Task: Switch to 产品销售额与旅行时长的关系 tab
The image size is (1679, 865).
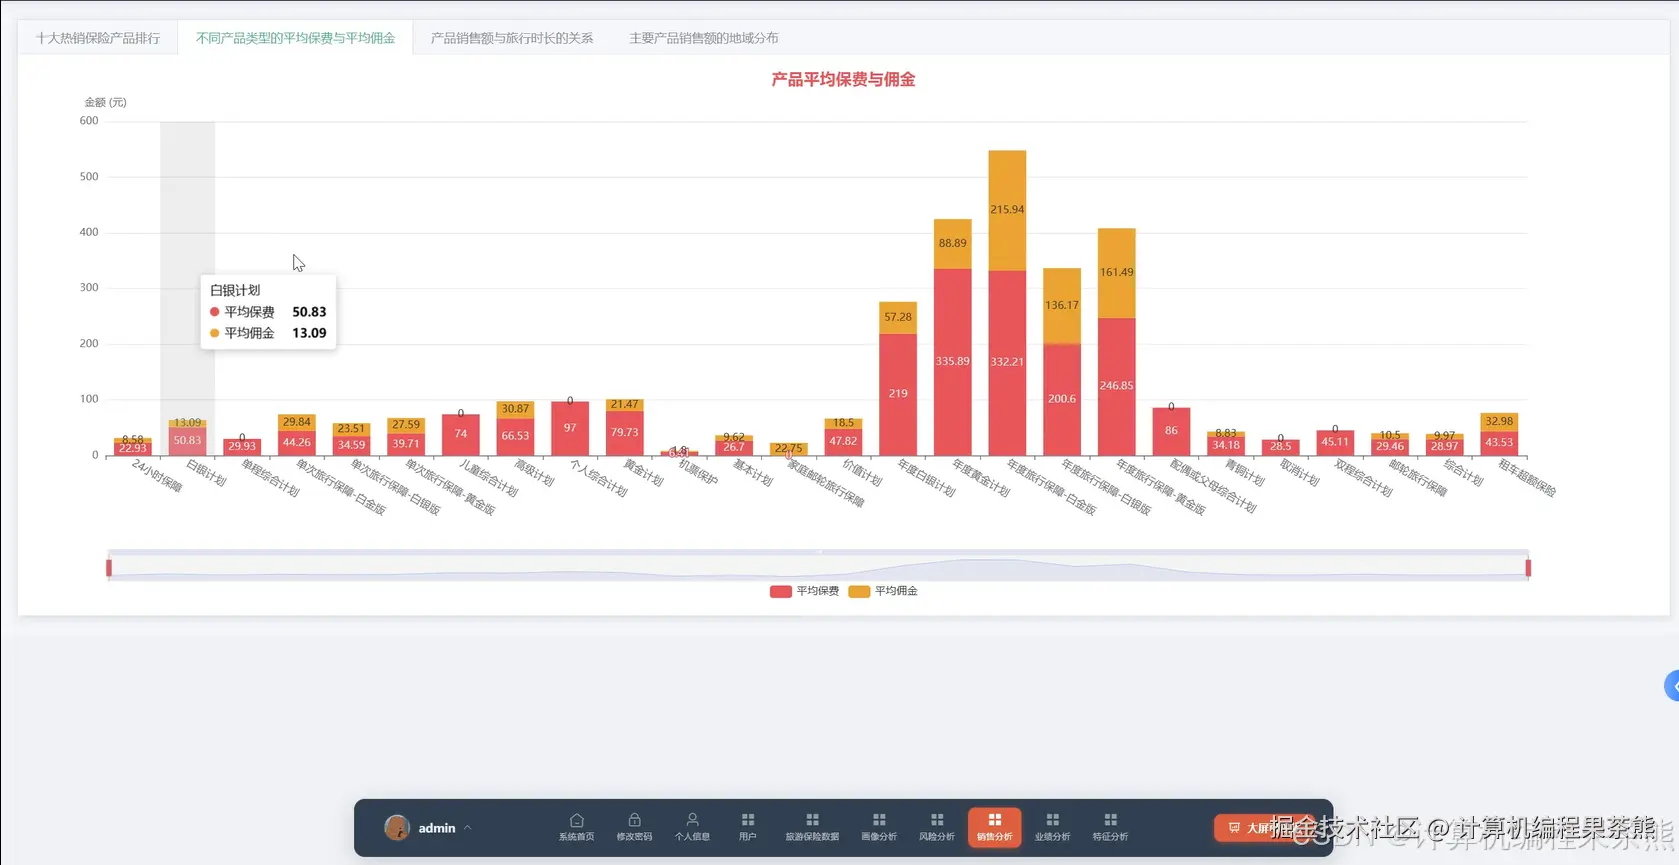Action: 512,38
